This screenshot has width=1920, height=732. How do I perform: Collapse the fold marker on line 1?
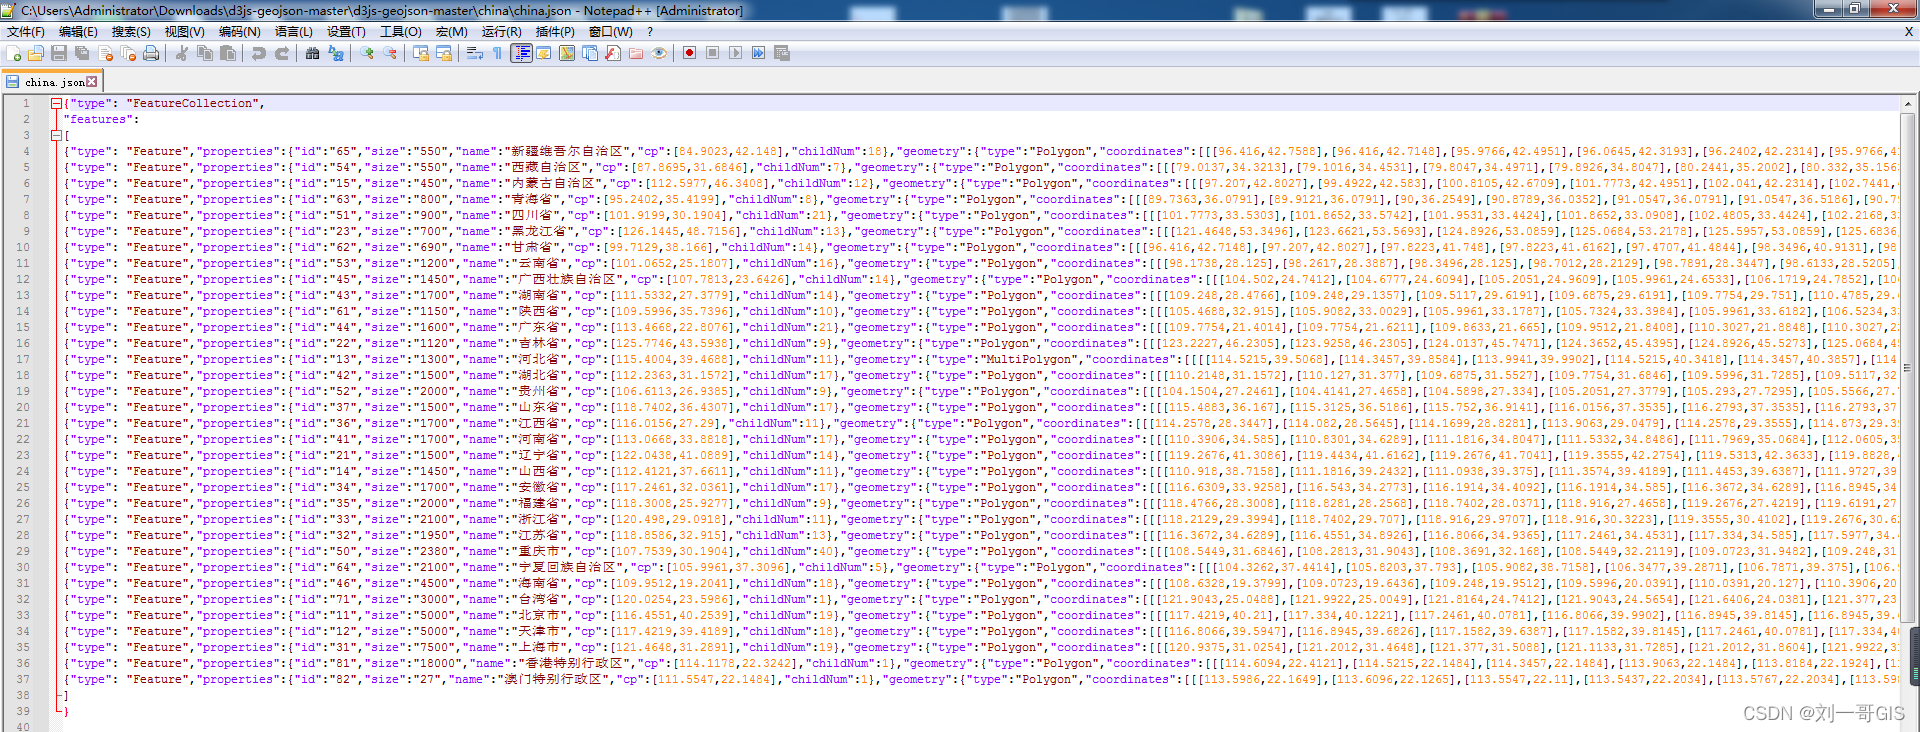point(57,103)
